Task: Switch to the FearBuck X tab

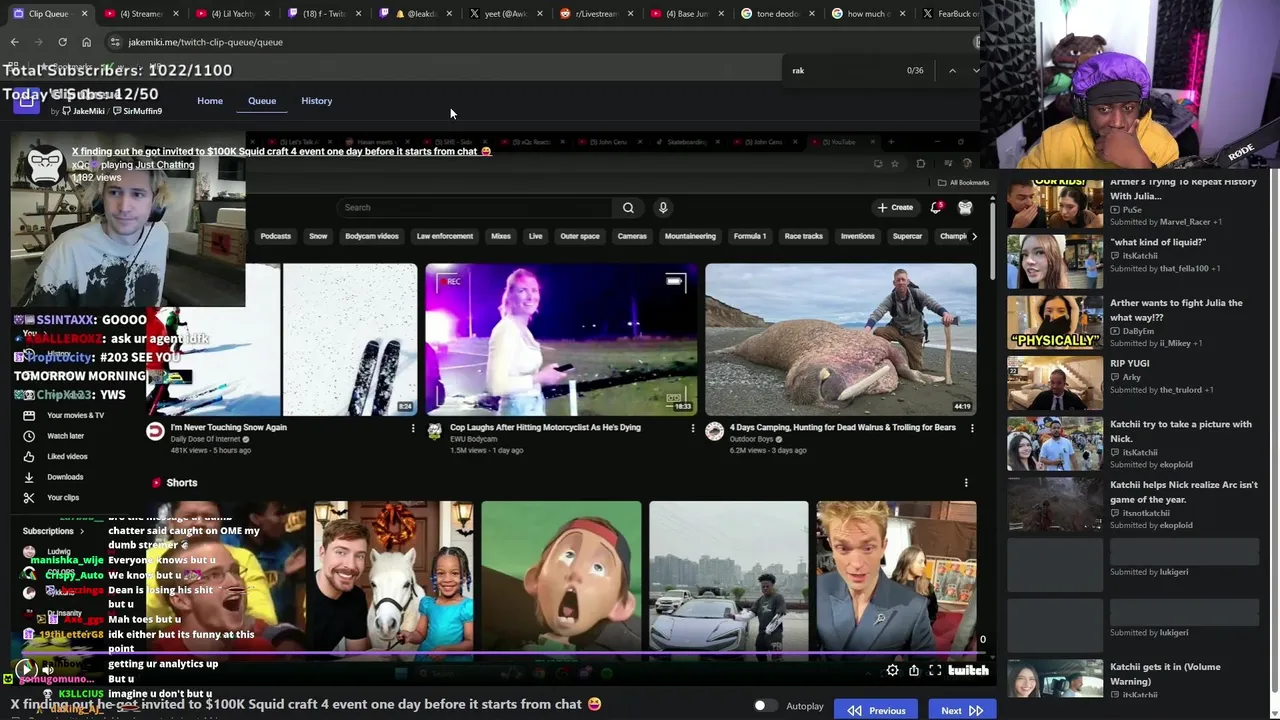Action: (x=950, y=14)
